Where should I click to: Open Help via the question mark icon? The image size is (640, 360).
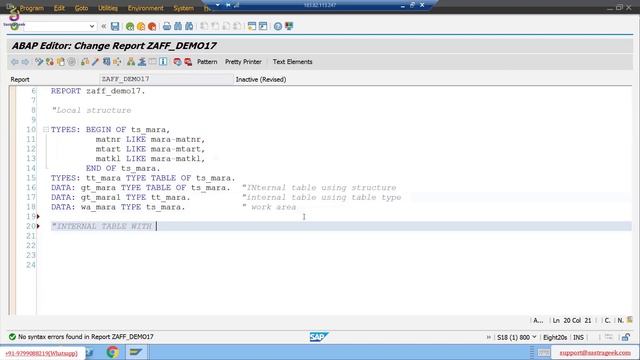278,27
